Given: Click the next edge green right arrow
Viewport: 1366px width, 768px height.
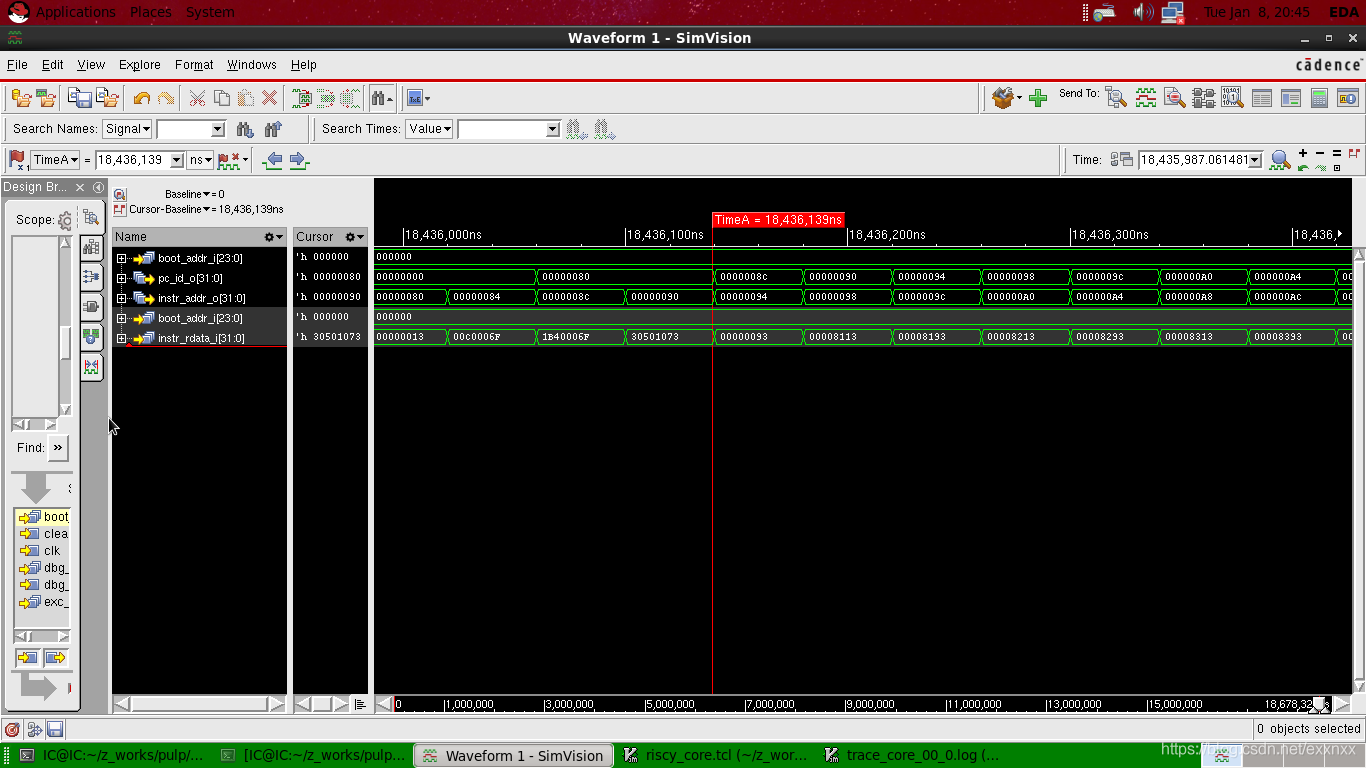Looking at the screenshot, I should [x=298, y=160].
